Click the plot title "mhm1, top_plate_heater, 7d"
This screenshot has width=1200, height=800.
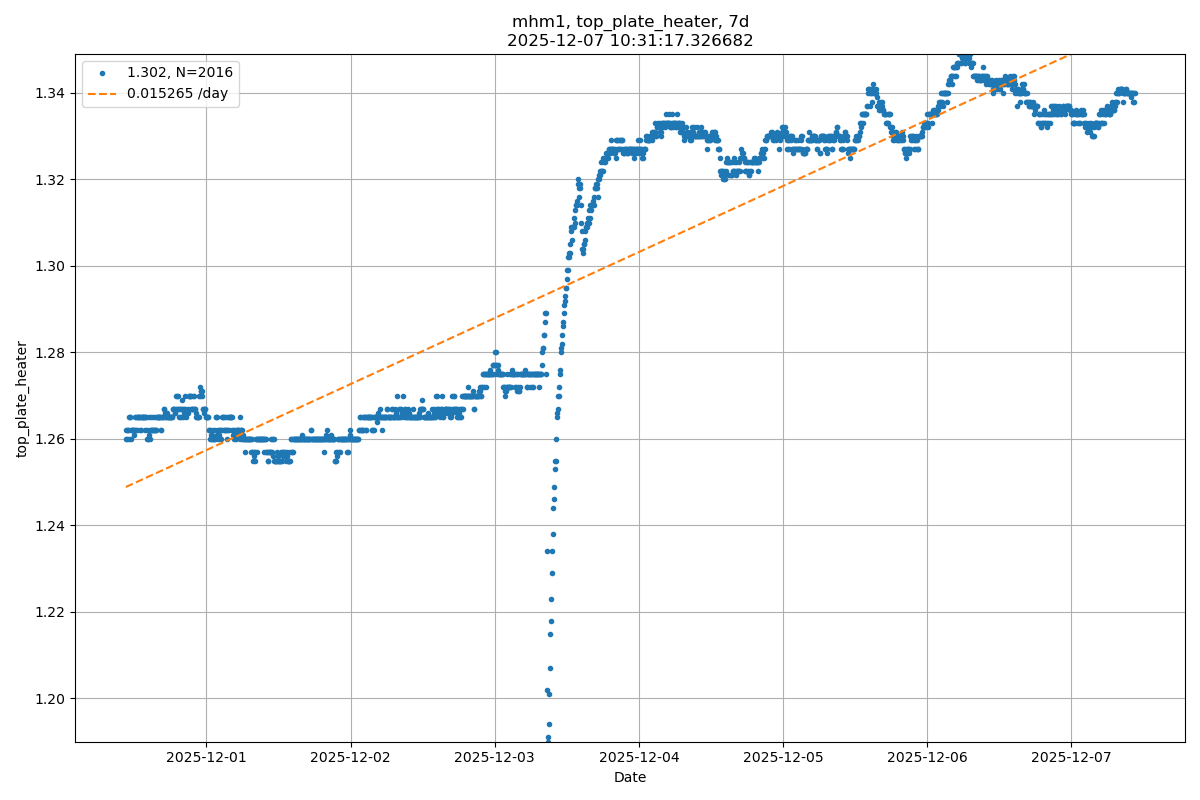pos(630,22)
